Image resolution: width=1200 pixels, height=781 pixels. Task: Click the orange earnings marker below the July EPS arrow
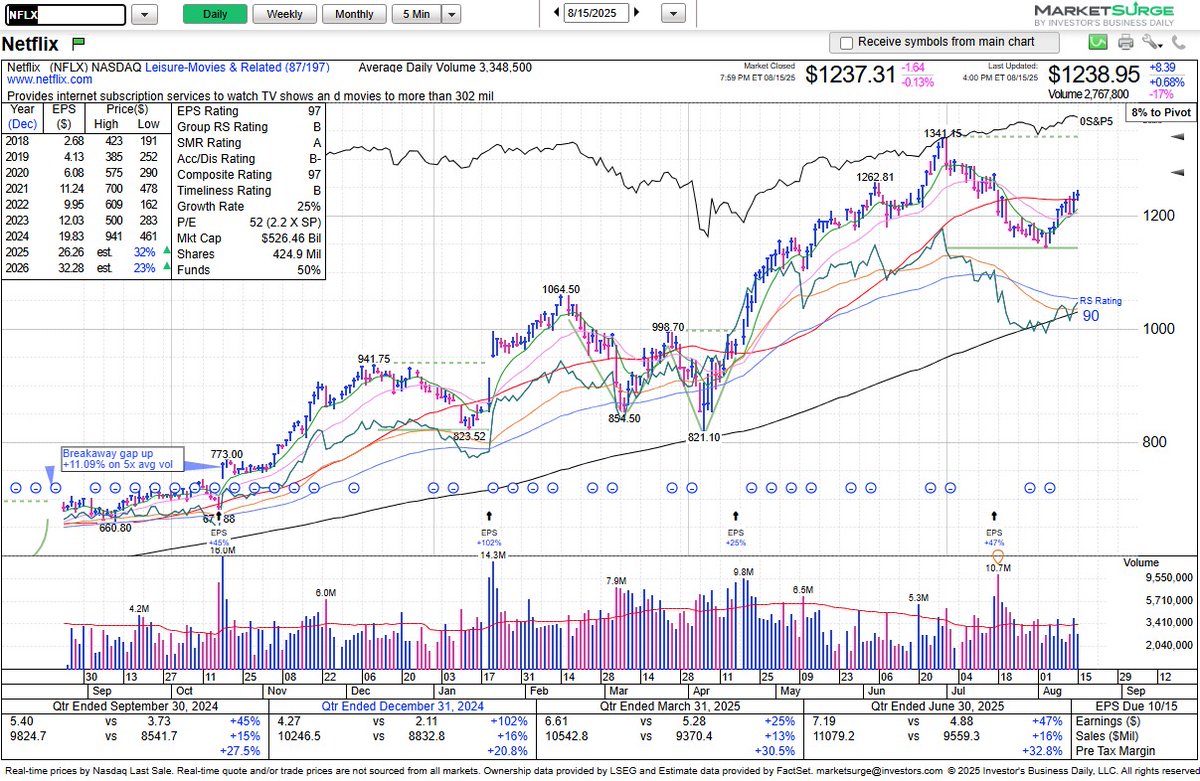point(997,557)
